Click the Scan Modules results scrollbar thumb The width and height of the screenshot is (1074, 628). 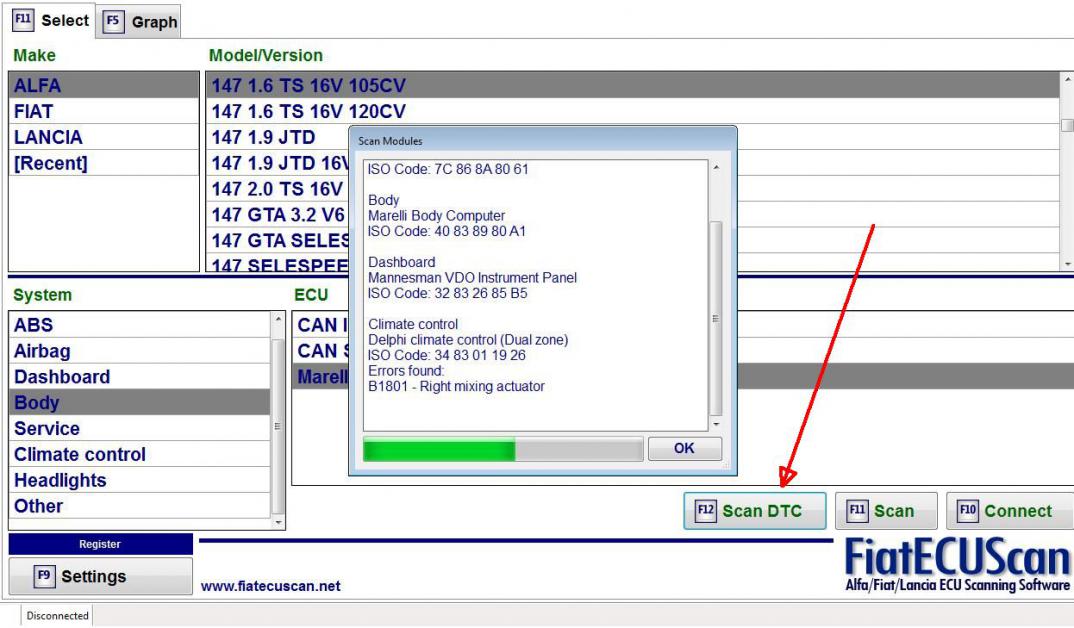tap(716, 318)
